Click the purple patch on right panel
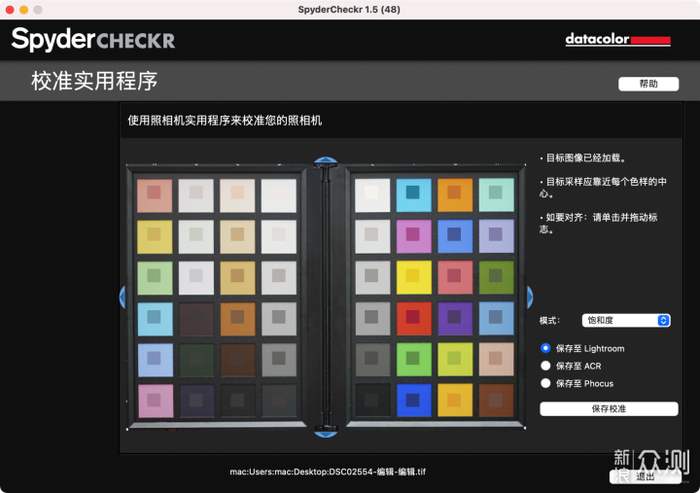 coord(454,318)
